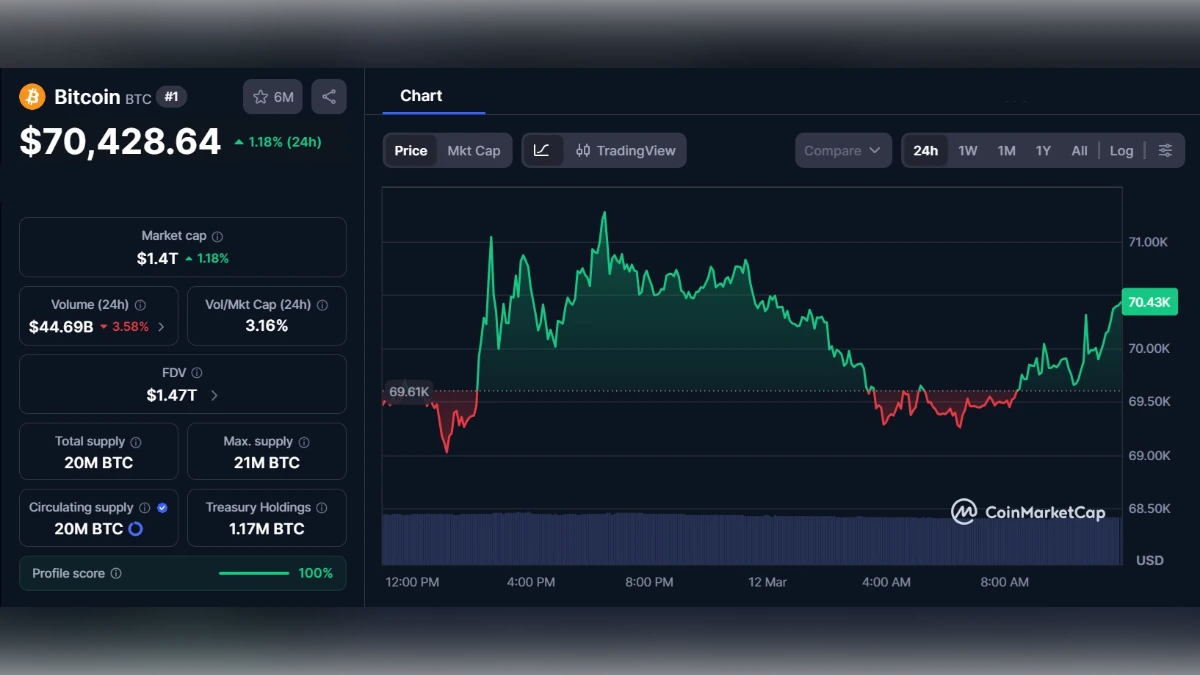Select the line chart style icon
Image resolution: width=1200 pixels, height=675 pixels.
543,149
